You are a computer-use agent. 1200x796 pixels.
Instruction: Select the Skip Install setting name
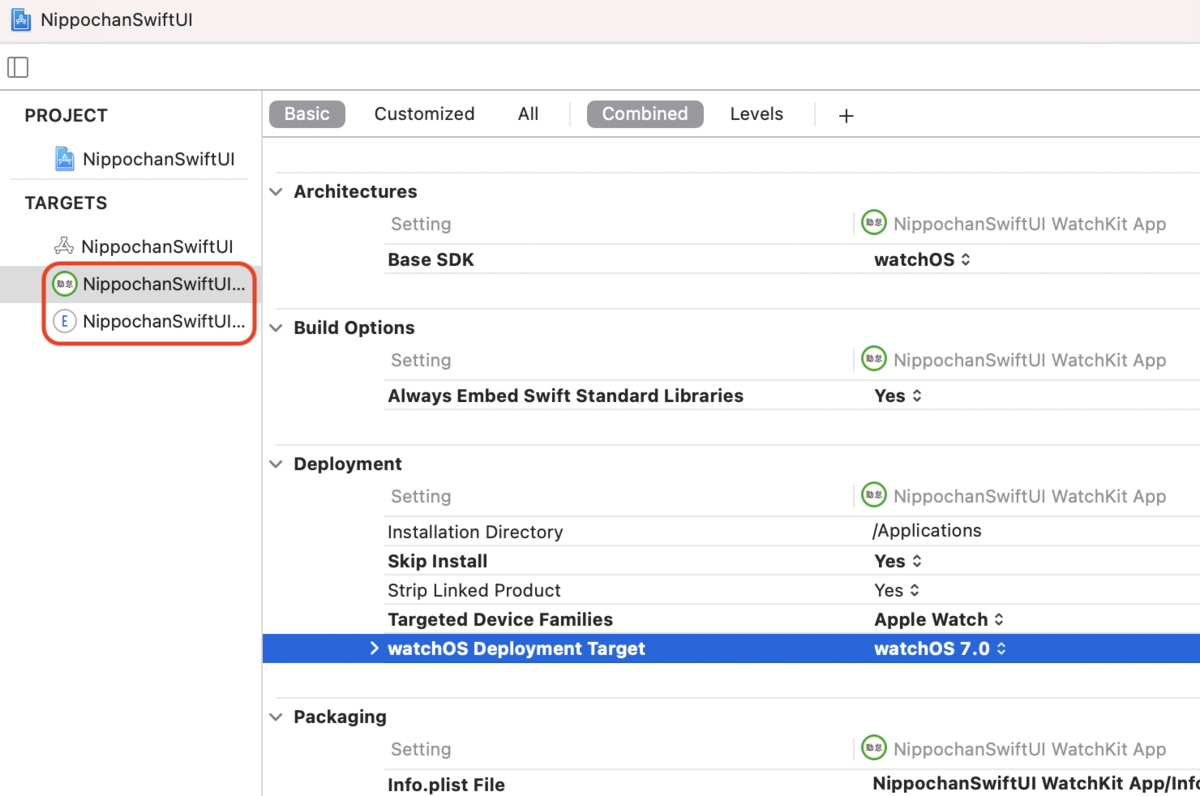[x=437, y=561]
